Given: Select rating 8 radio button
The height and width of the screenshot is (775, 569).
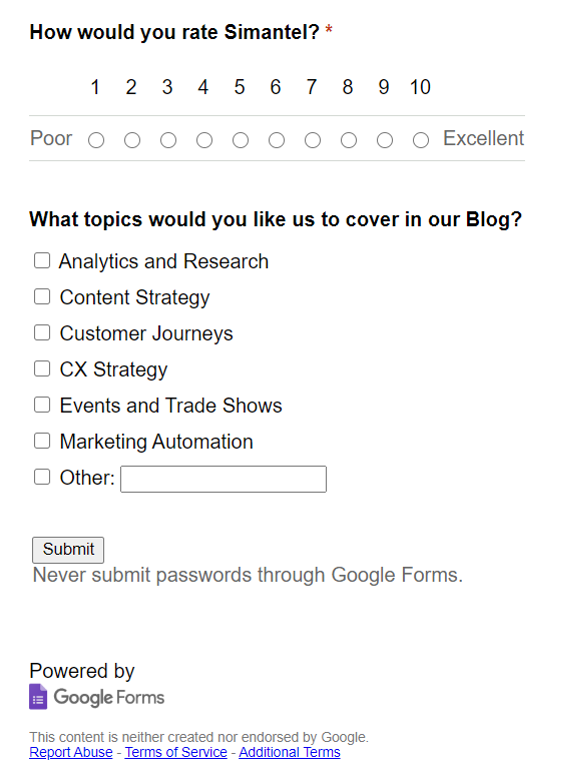Looking at the screenshot, I should coord(349,140).
